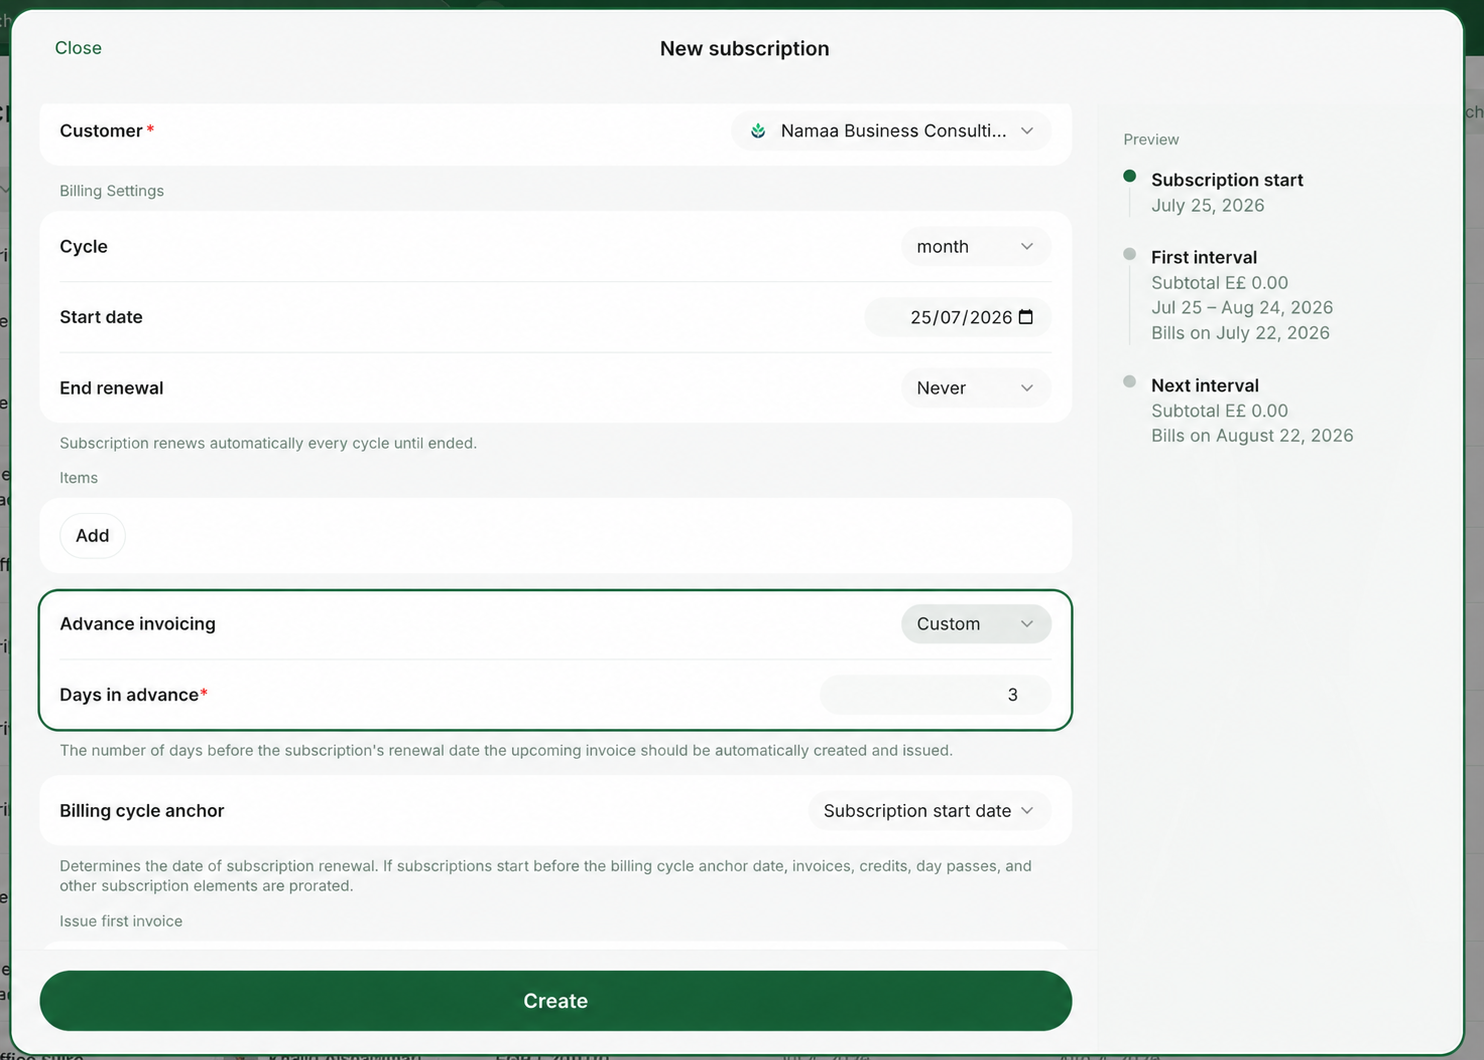
Task: Click the Next interval heading in Preview
Action: 1205,385
